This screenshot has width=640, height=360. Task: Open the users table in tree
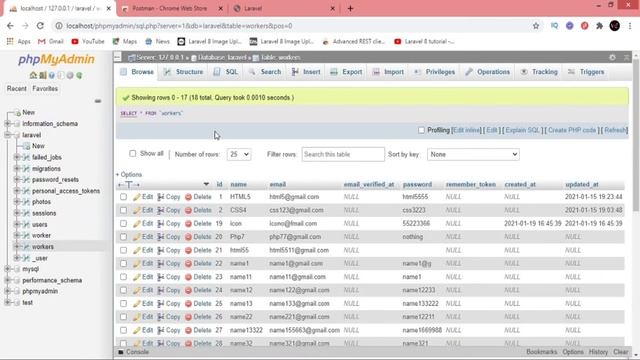[39, 224]
